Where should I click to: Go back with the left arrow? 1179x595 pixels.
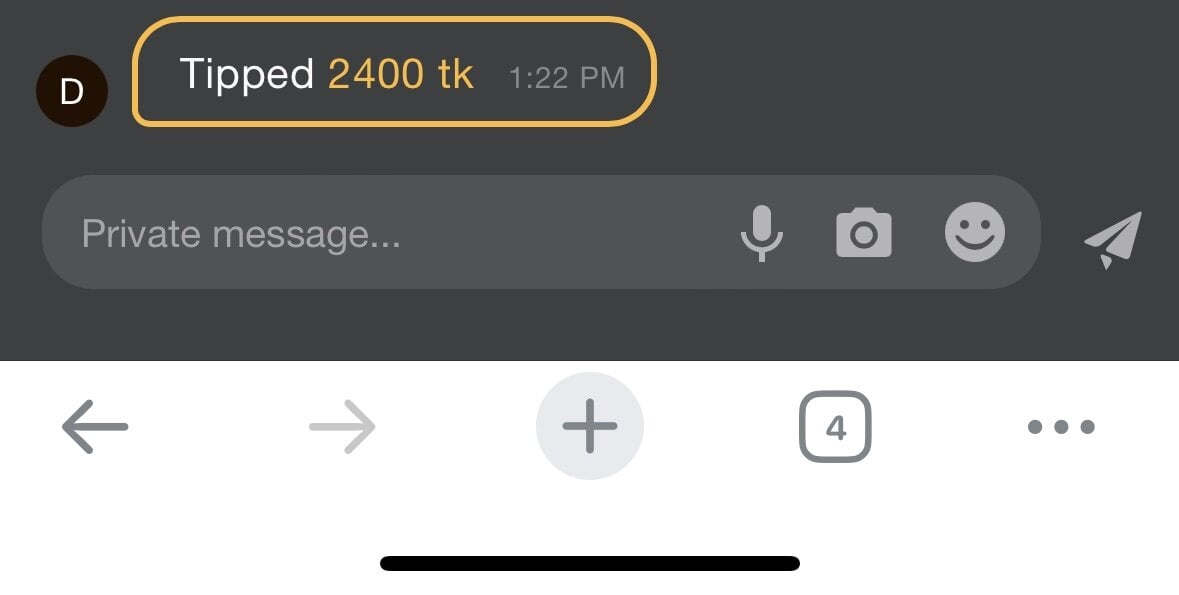95,427
